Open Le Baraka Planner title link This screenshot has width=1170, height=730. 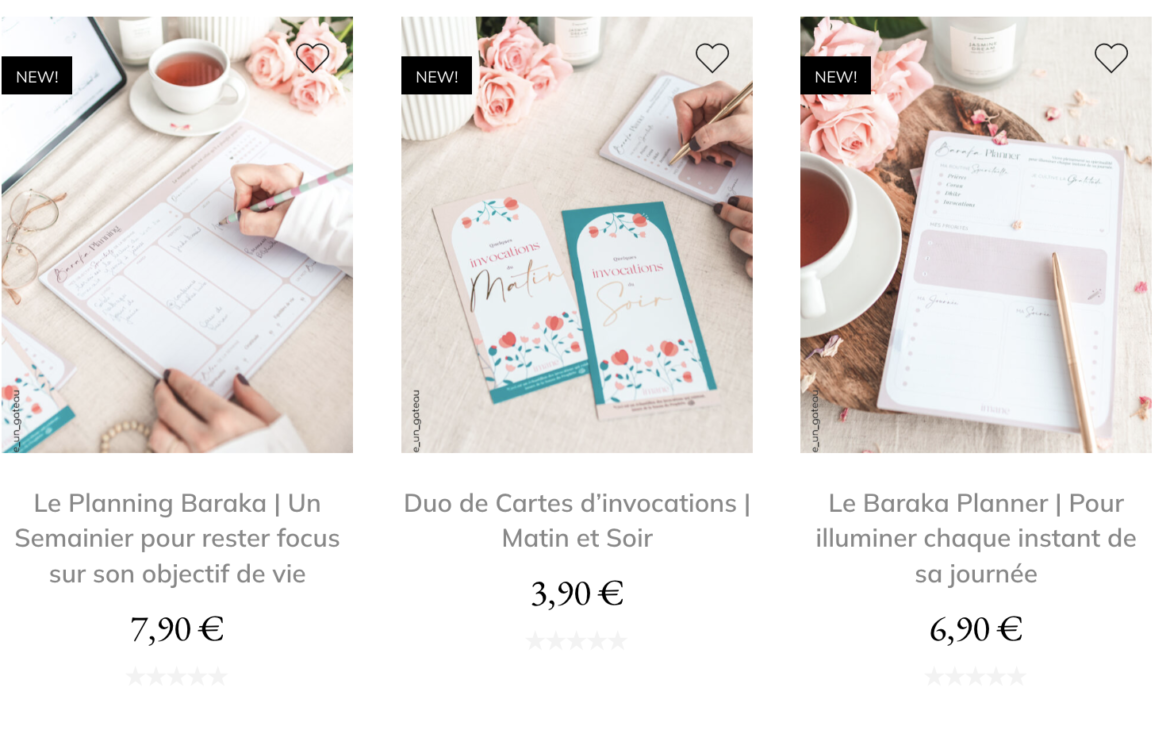(976, 538)
